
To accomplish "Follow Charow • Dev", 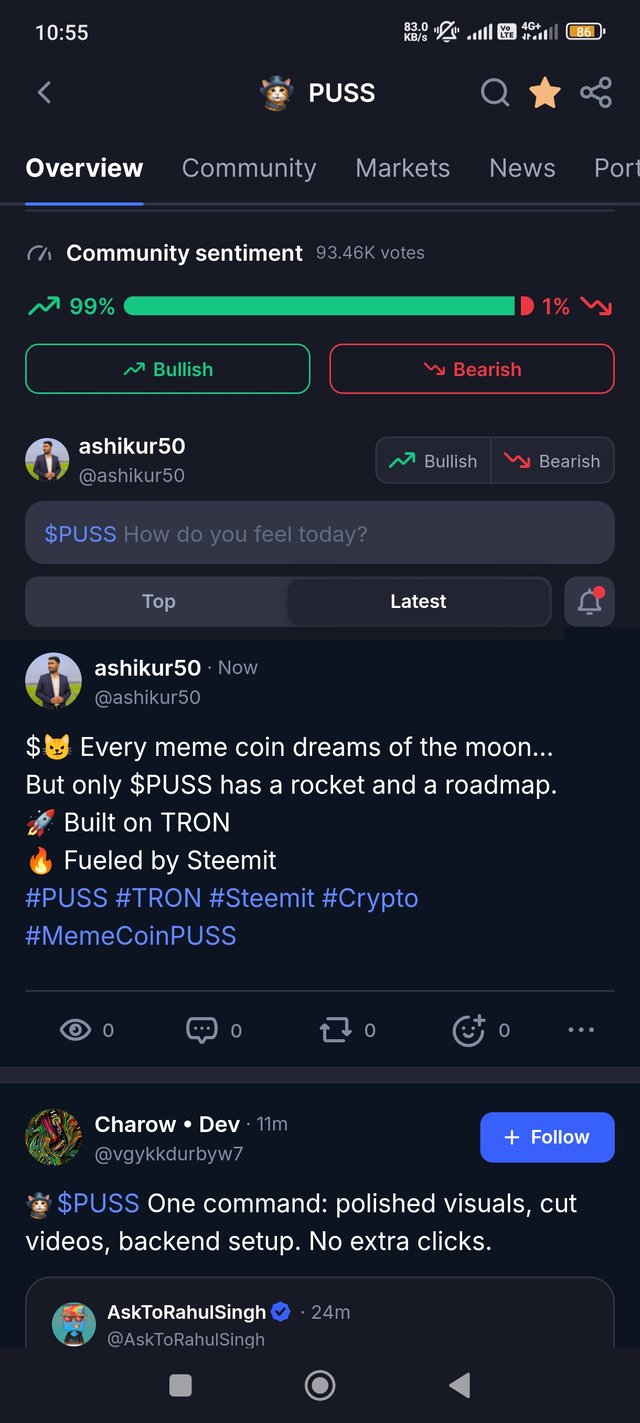I will tap(547, 1137).
